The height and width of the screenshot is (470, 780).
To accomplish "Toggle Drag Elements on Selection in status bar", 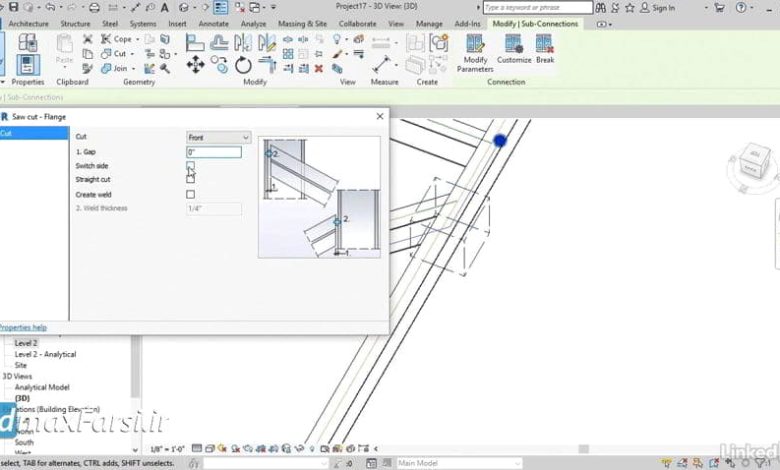I will click(x=730, y=463).
